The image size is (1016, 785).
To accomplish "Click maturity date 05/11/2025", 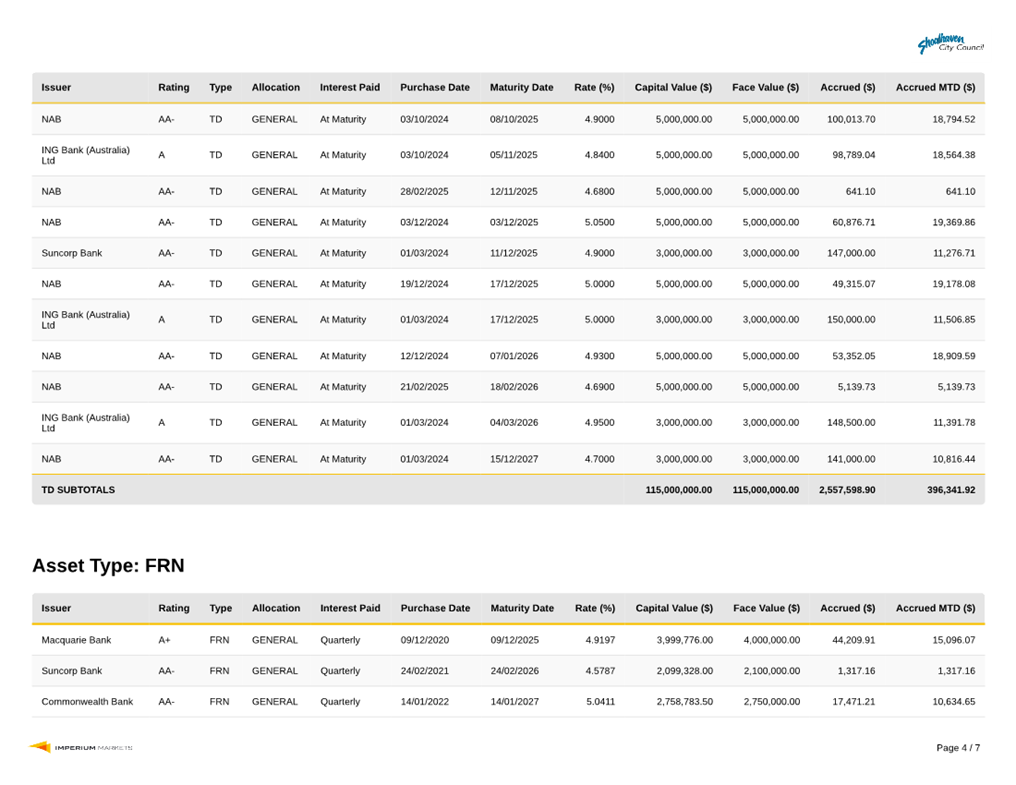I will 514,155.
